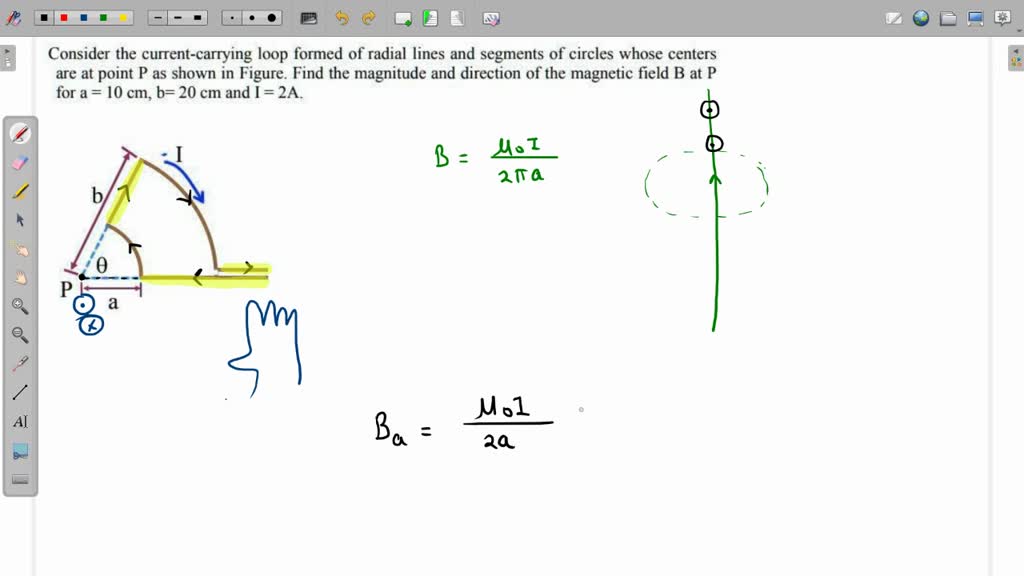This screenshot has height=576, width=1024.
Task: Click the monitor display button
Action: point(975,17)
